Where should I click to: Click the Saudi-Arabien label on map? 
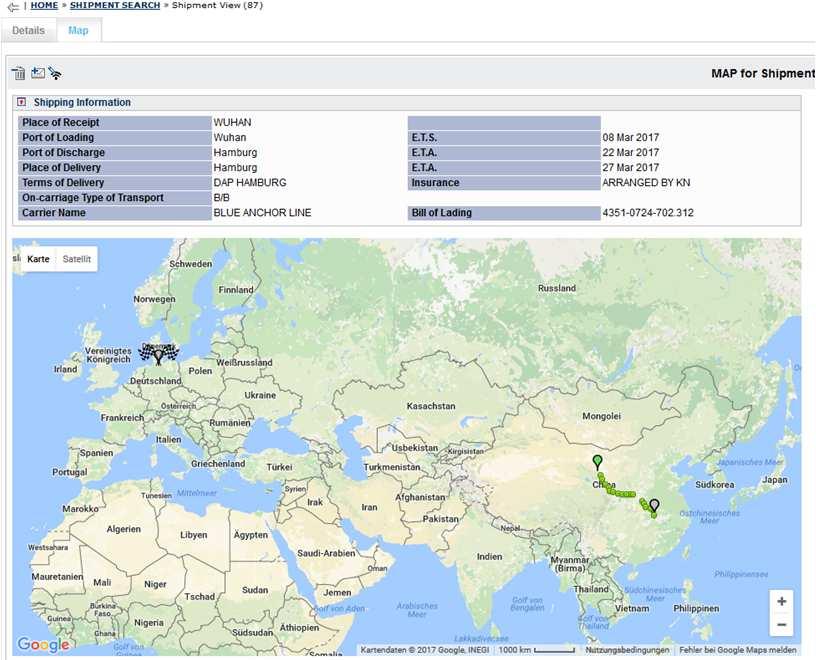coord(326,553)
